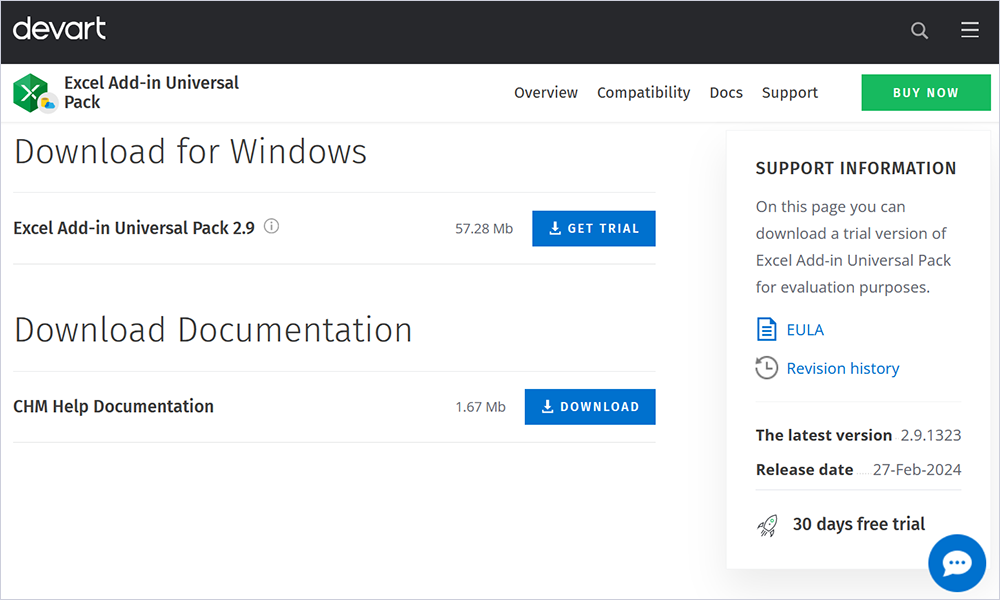Click the Excel Add-in product icon
Image resolution: width=1000 pixels, height=600 pixels.
(34, 93)
